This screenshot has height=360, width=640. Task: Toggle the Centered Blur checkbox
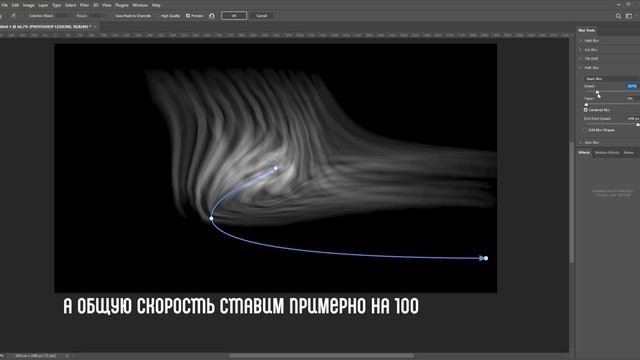point(586,110)
